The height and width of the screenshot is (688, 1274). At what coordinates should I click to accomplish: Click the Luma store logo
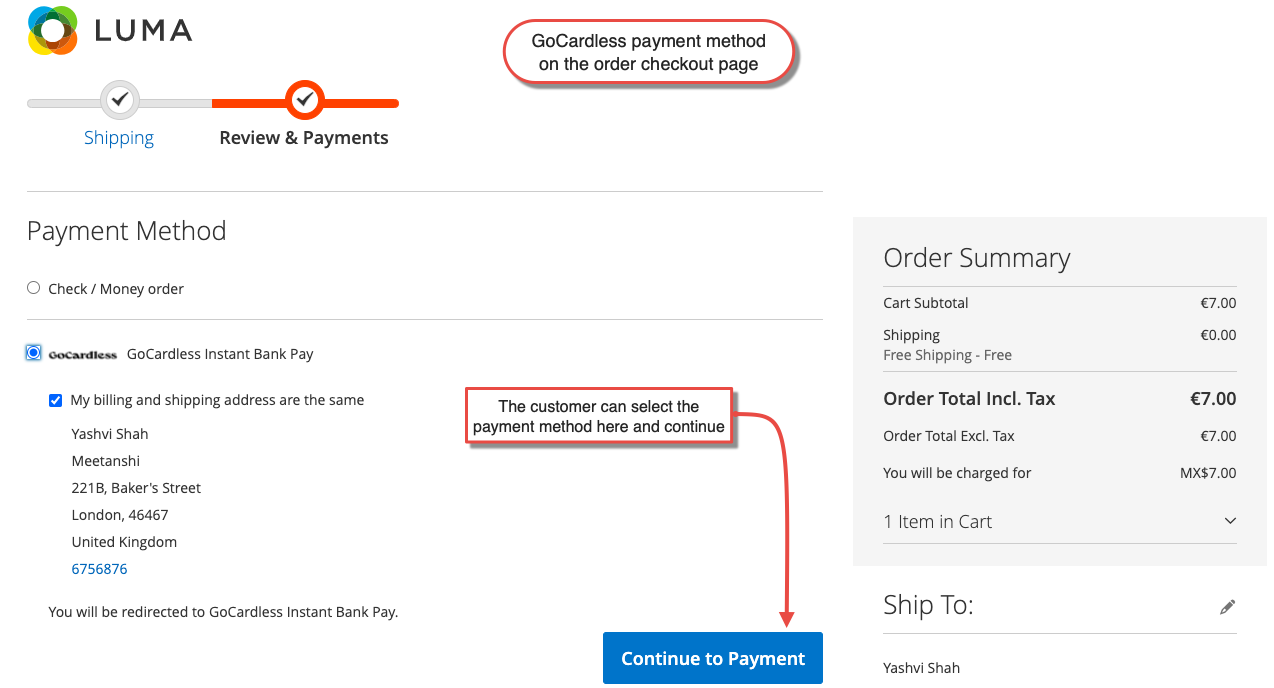point(108,30)
